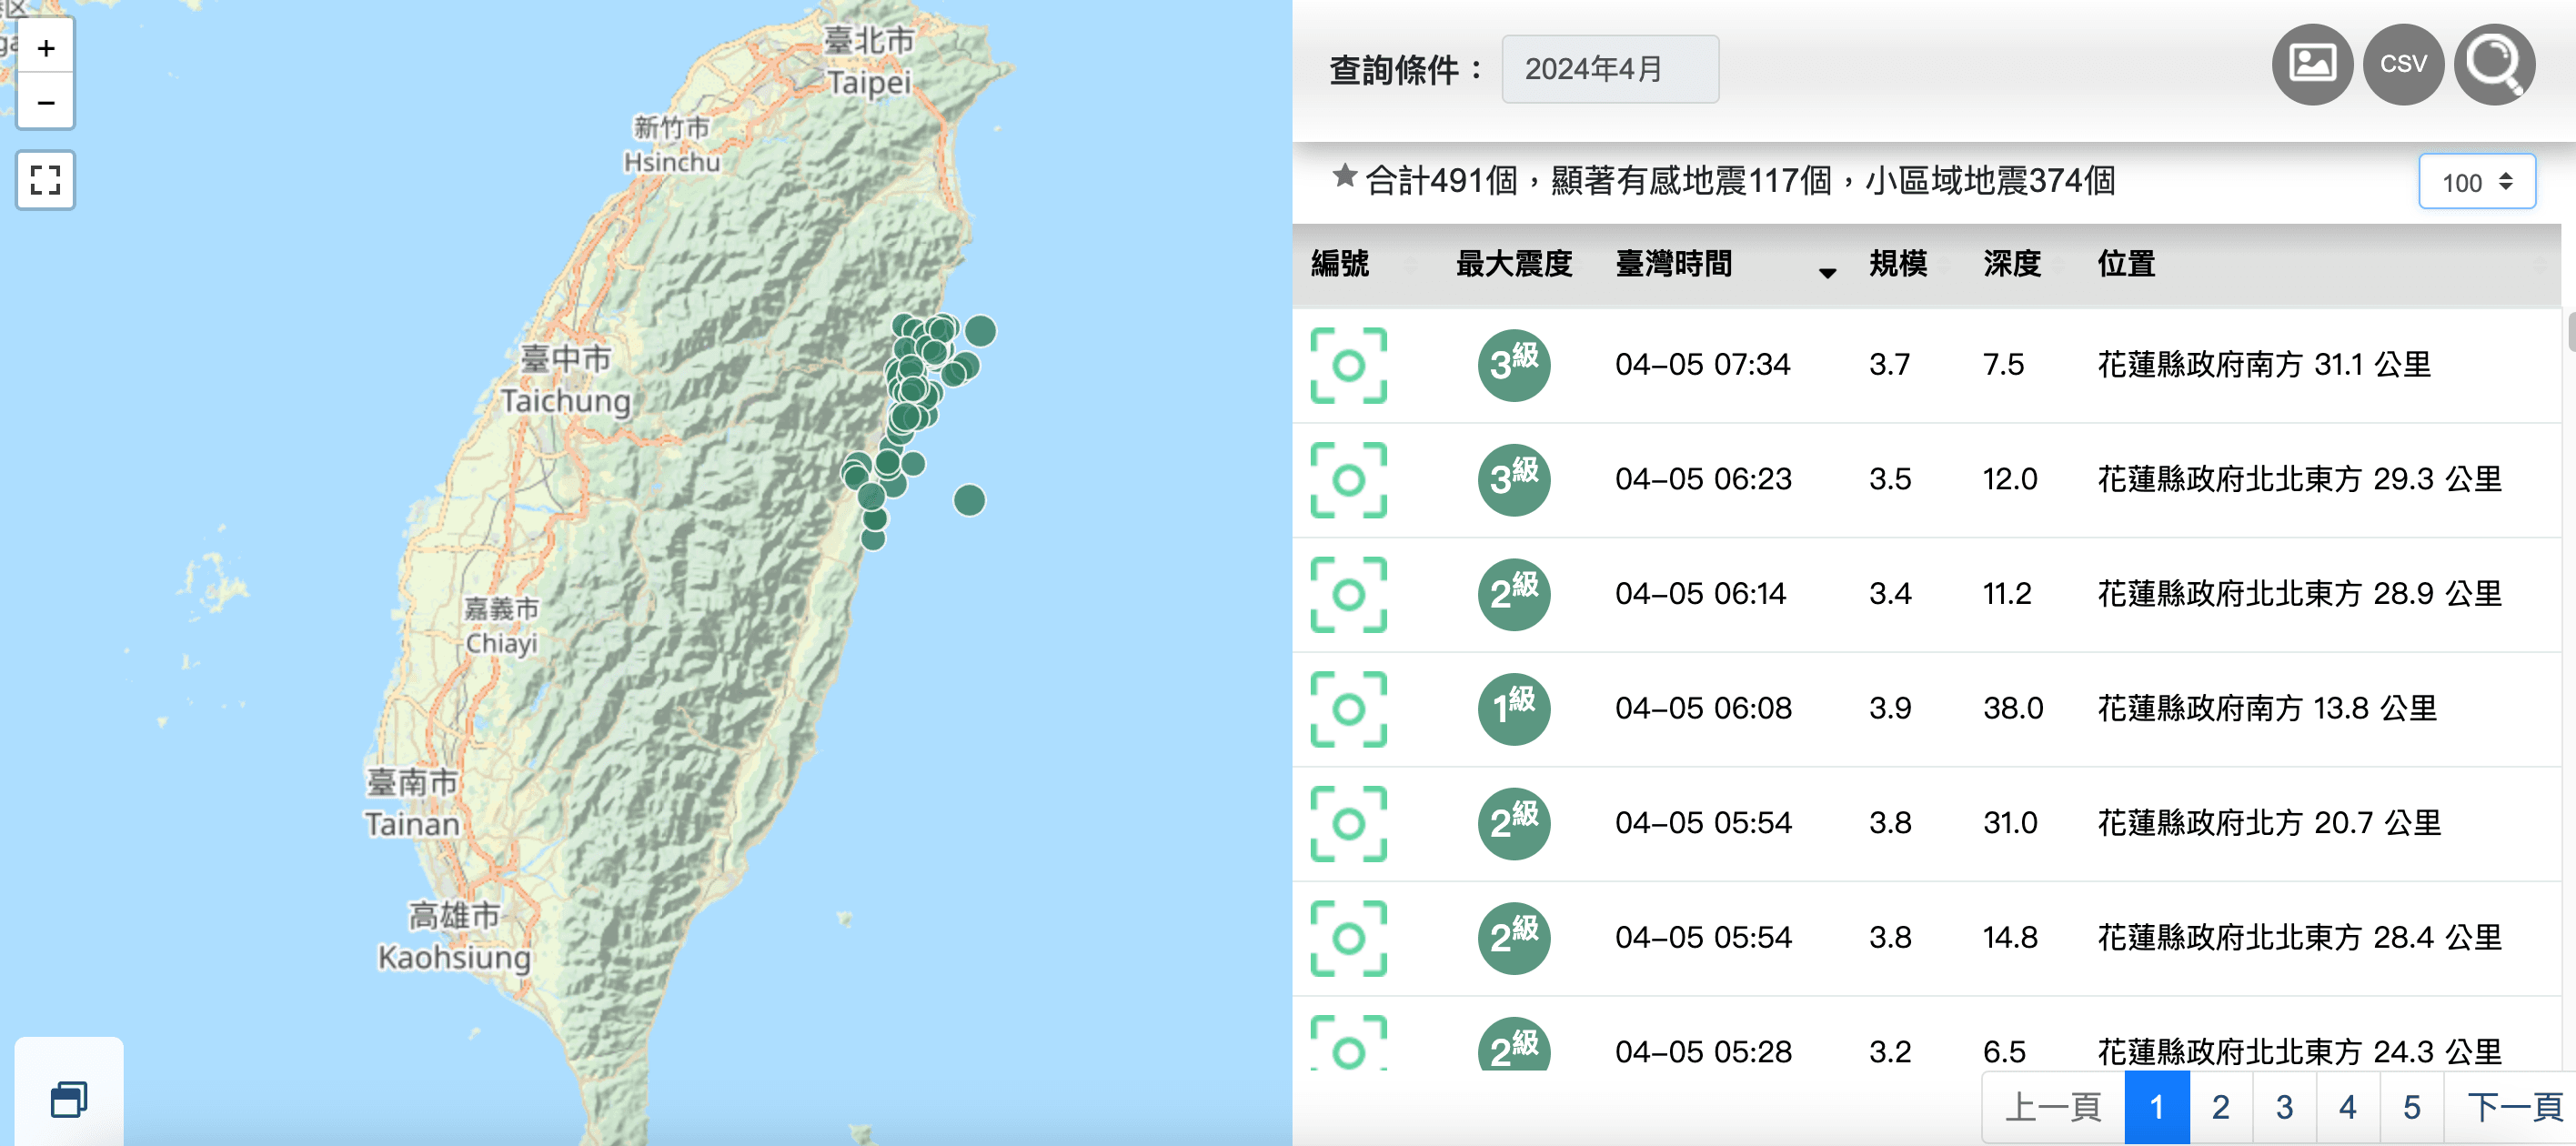The image size is (2576, 1146).
Task: Go to page 2 of results
Action: [2220, 1107]
